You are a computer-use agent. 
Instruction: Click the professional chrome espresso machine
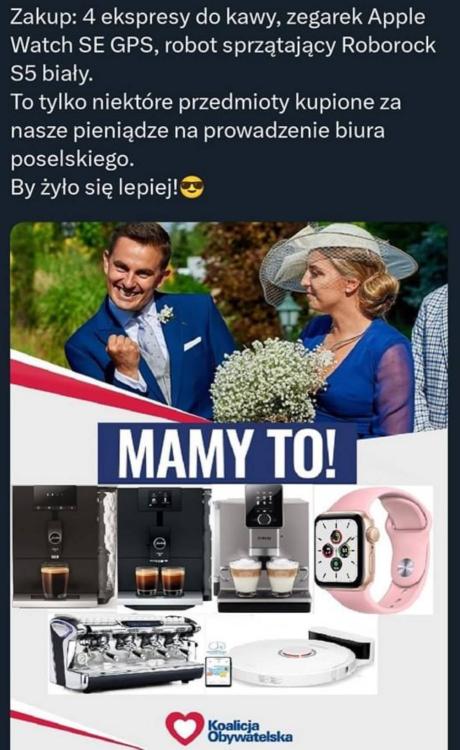point(127,652)
